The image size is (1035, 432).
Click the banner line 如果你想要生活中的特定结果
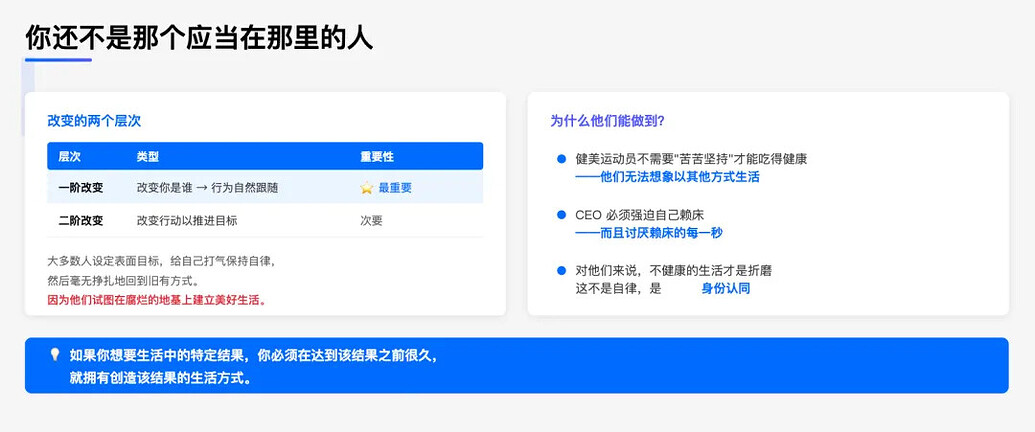coord(253,355)
